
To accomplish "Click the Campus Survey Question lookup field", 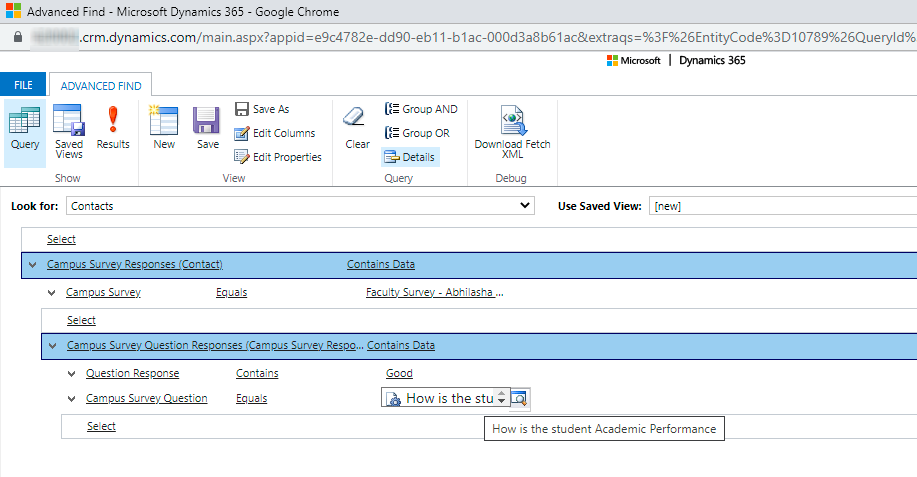I will (x=445, y=399).
